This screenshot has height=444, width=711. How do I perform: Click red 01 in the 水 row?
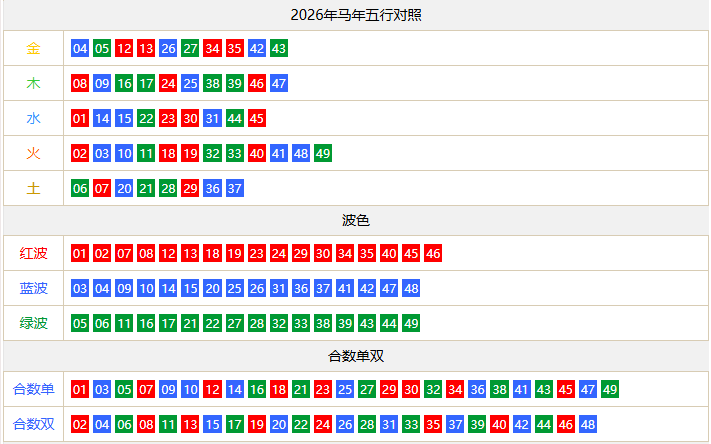(x=80, y=118)
